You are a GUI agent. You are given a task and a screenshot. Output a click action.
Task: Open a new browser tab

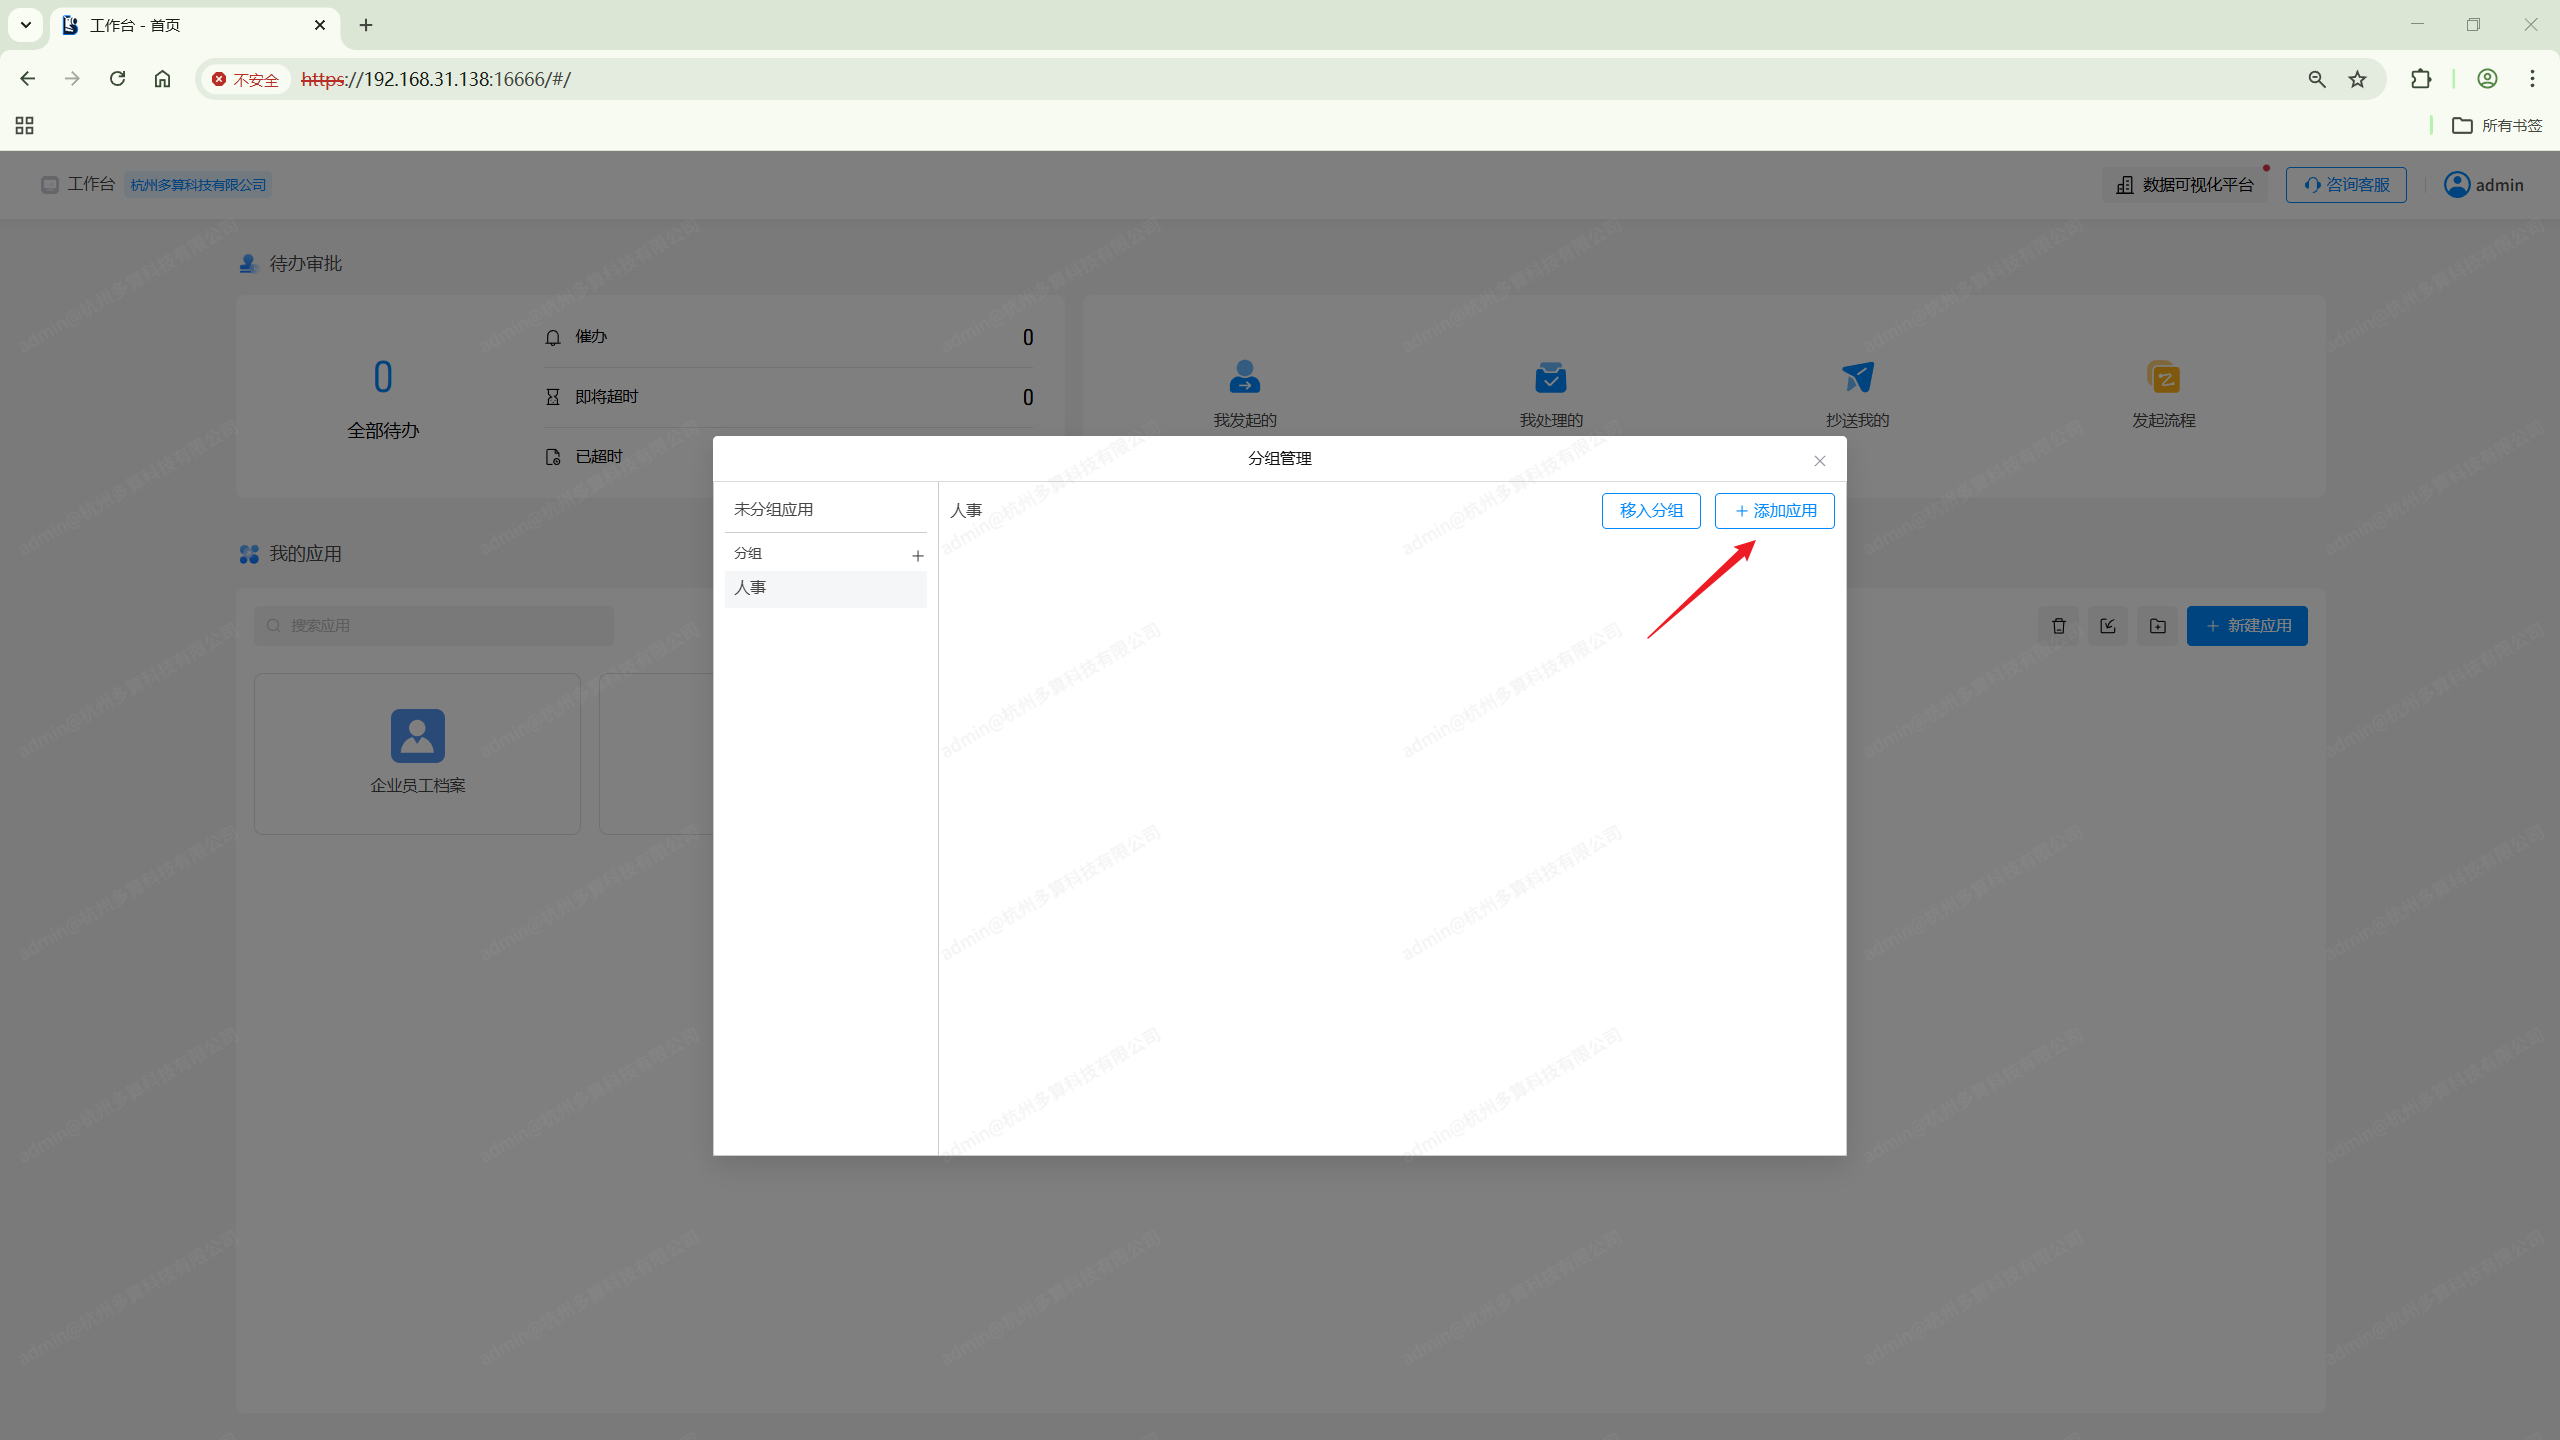click(366, 25)
